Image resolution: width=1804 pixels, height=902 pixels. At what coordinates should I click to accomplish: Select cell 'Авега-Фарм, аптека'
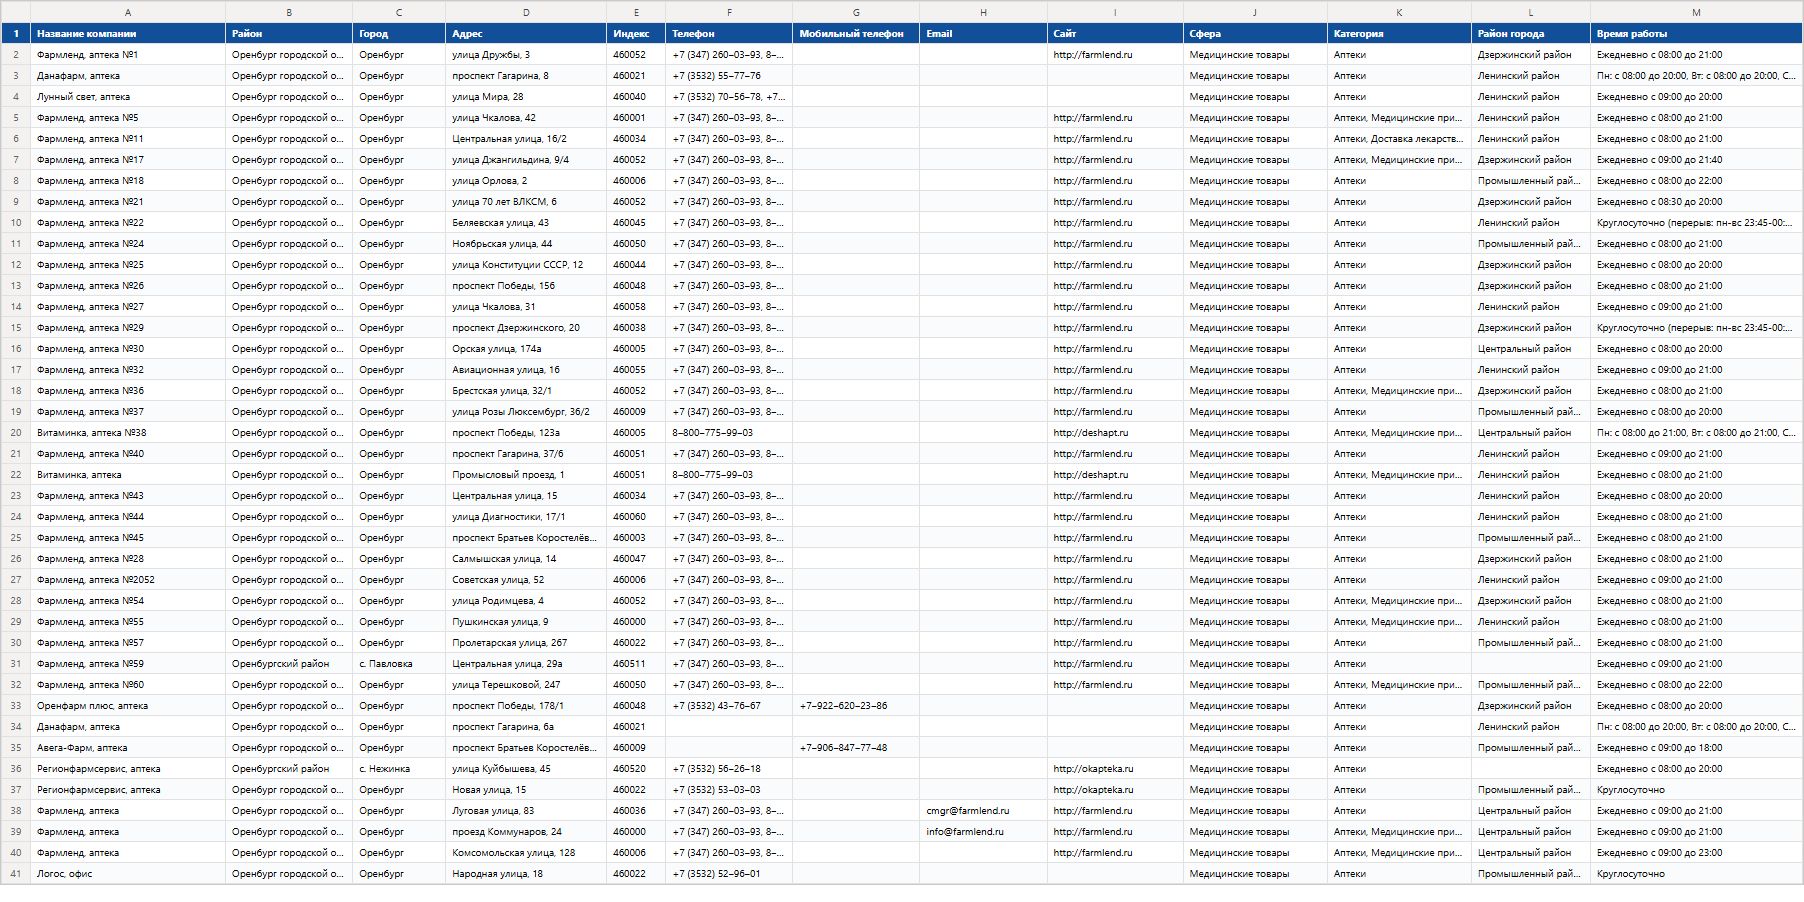click(128, 748)
